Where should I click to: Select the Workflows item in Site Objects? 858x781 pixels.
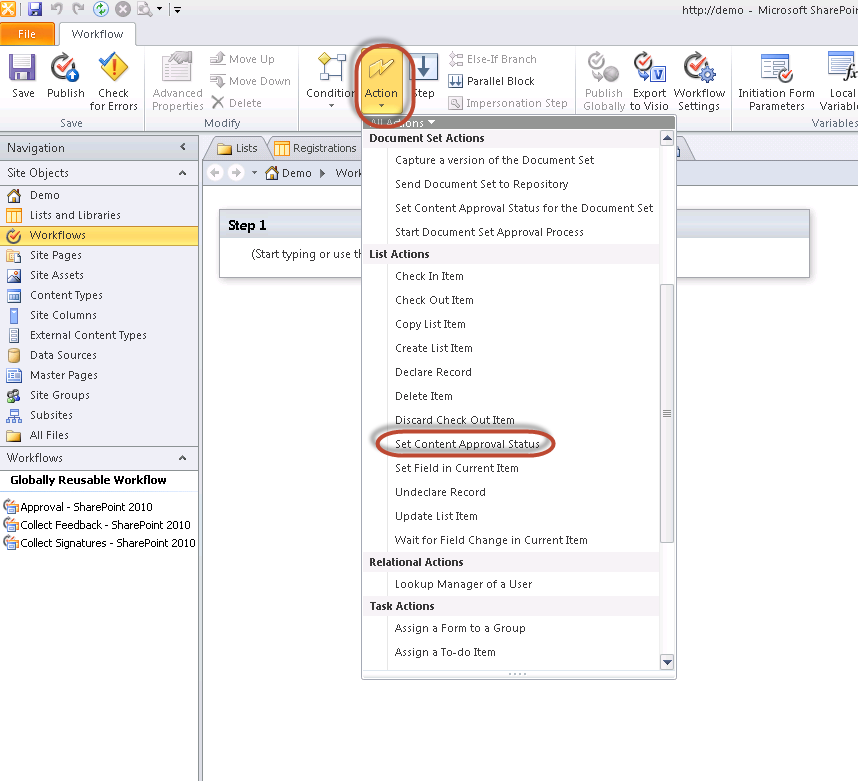pyautogui.click(x=60, y=234)
